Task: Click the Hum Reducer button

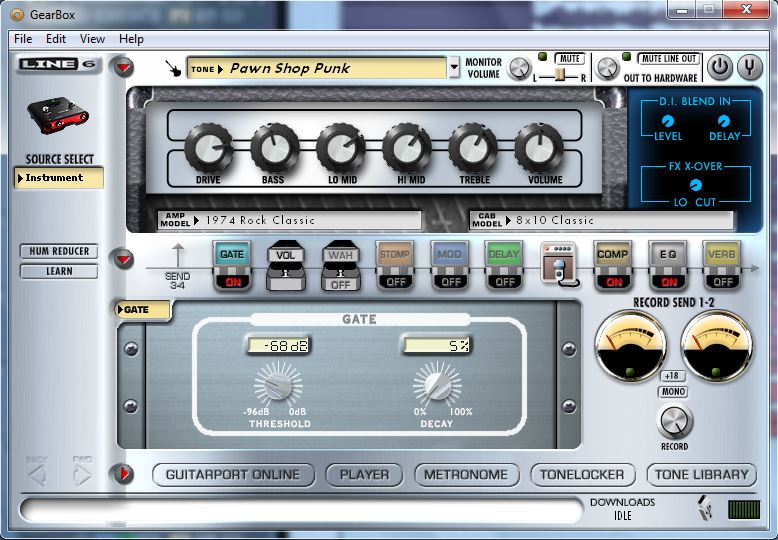Action: pos(59,252)
